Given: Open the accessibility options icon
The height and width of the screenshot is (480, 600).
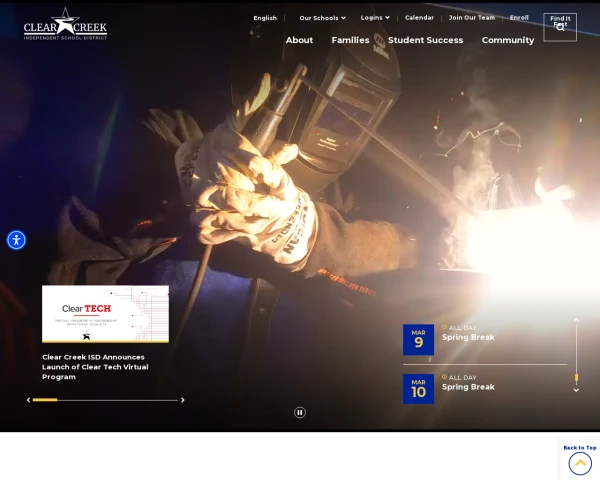Looking at the screenshot, I should (x=16, y=240).
